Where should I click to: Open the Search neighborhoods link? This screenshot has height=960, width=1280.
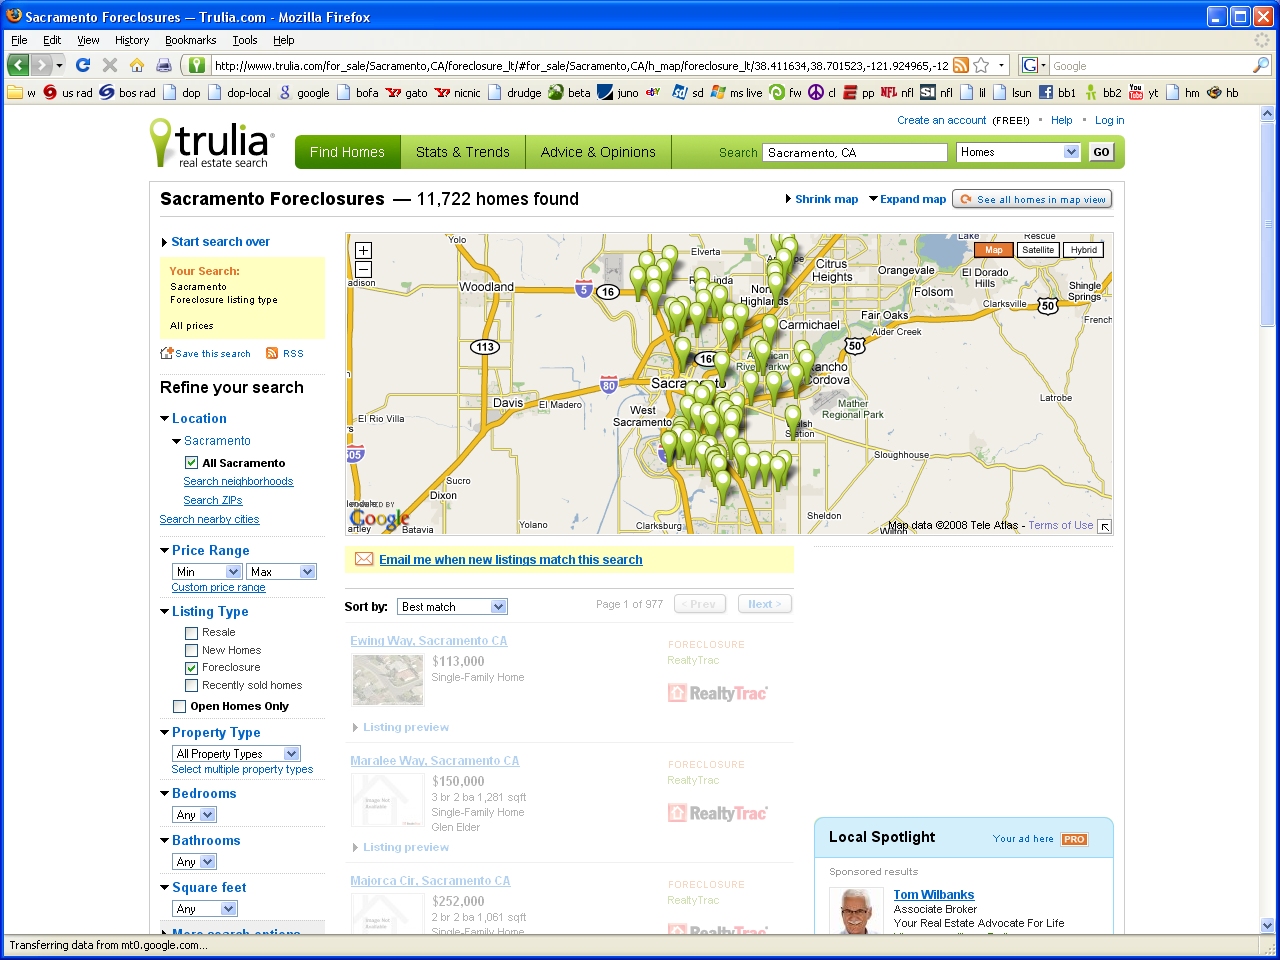tap(238, 482)
